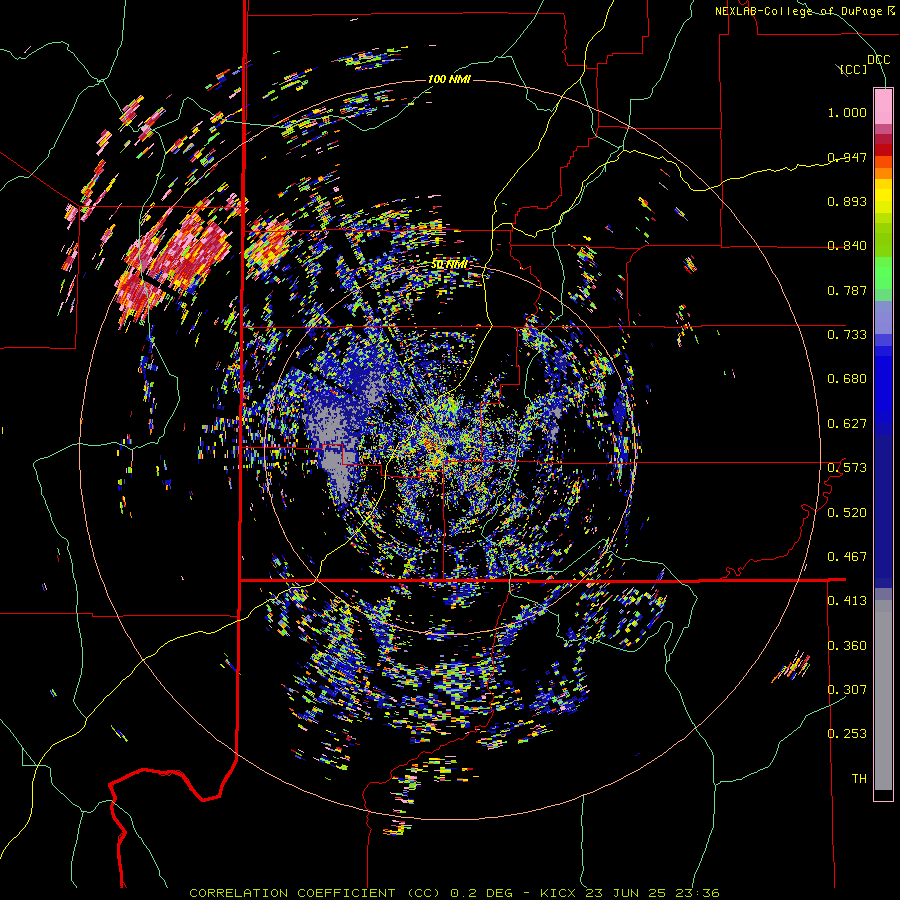Select the 0.573 scale value
This screenshot has height=900, width=900.
pyautogui.click(x=847, y=468)
